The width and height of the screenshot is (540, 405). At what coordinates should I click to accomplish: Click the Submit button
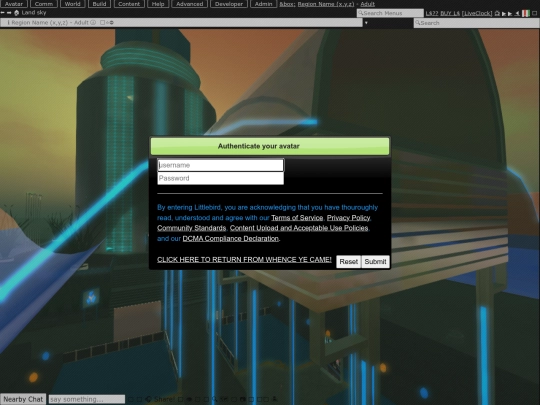click(375, 262)
